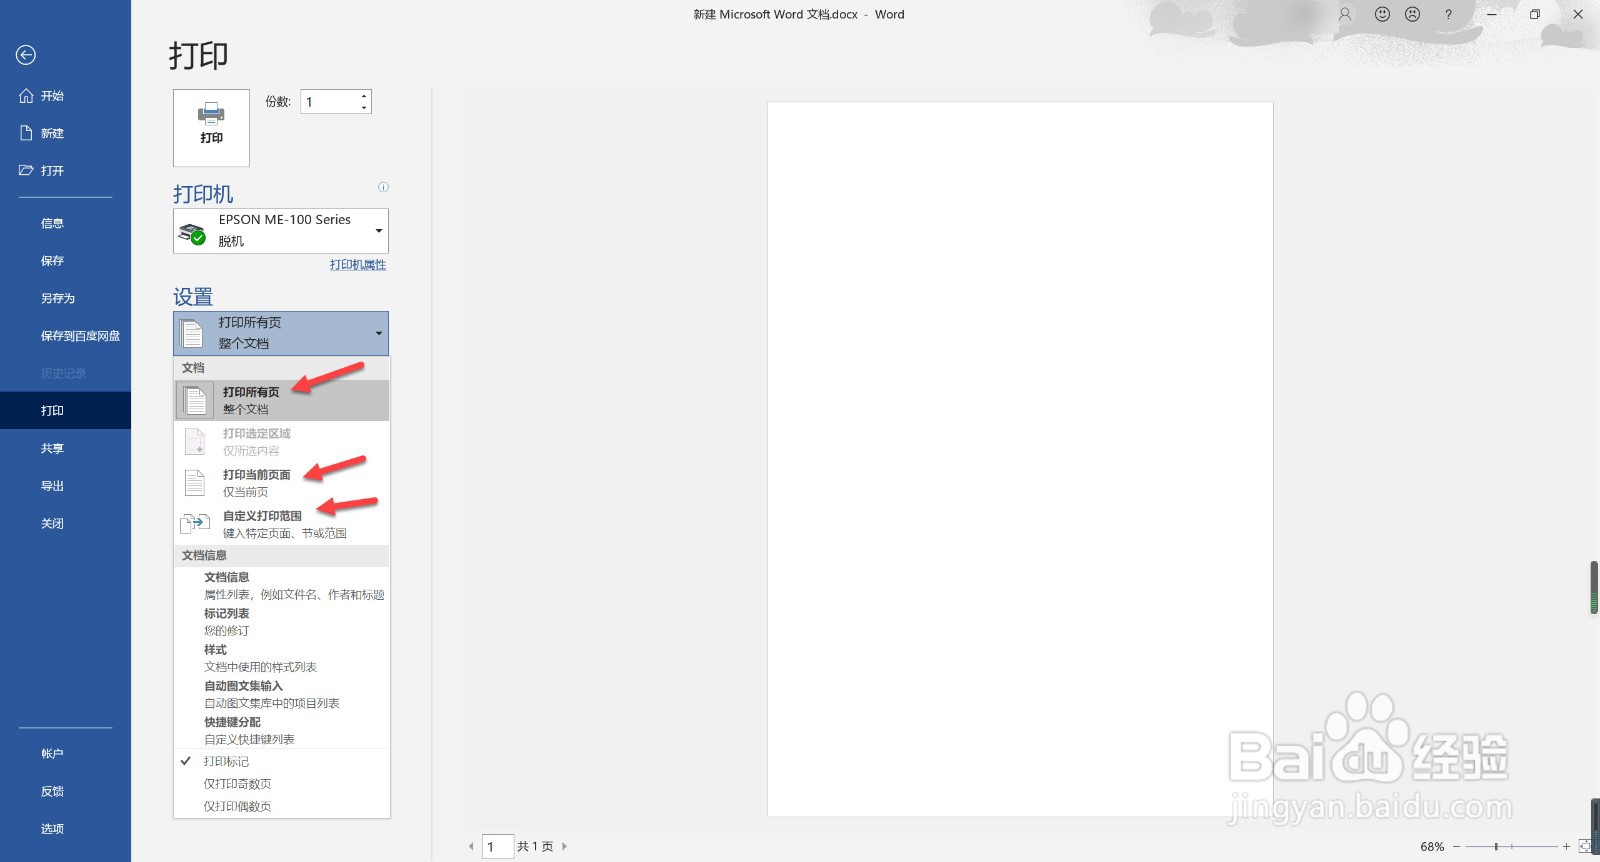Image resolution: width=1600 pixels, height=862 pixels.
Task: Click the zoom out minus button
Action: [1457, 846]
